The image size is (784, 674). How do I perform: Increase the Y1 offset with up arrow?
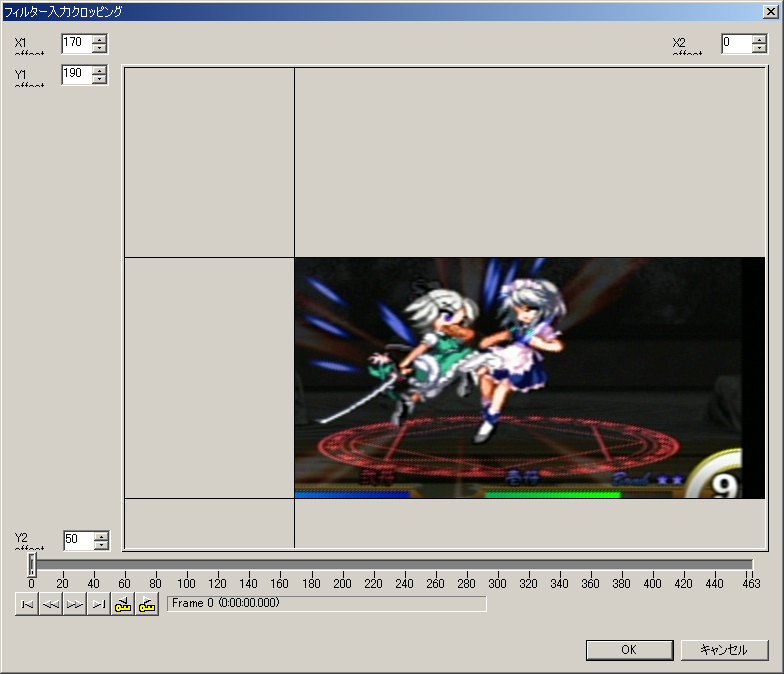99,70
